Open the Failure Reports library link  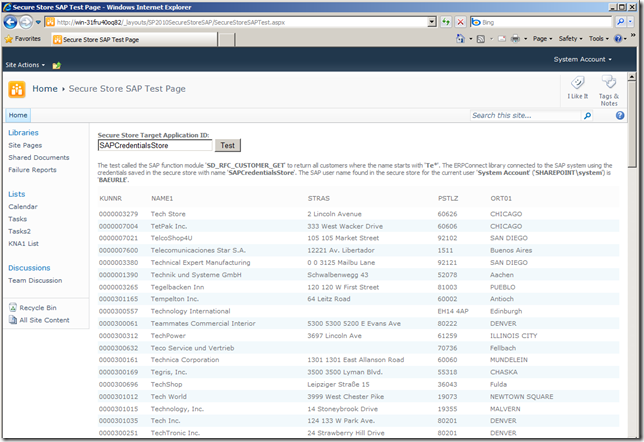click(32, 170)
